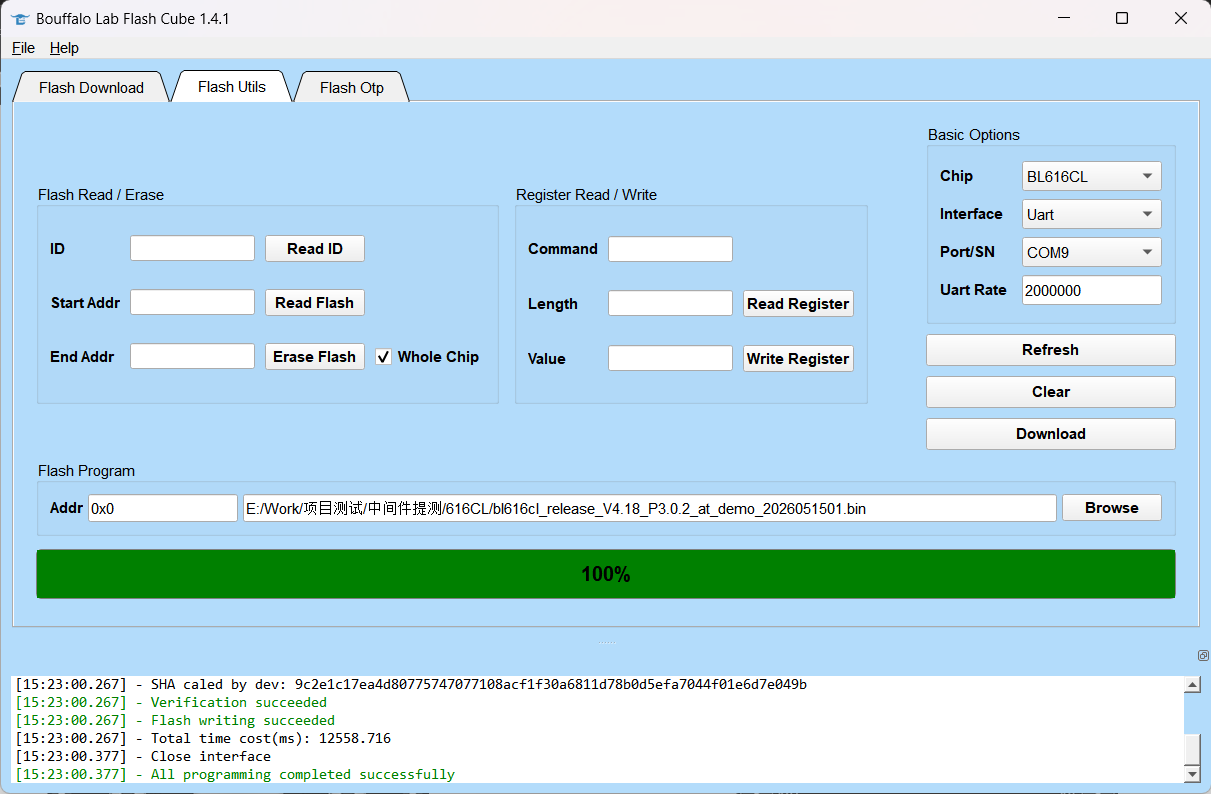
Task: Click the Flash Program group label
Action: click(86, 471)
